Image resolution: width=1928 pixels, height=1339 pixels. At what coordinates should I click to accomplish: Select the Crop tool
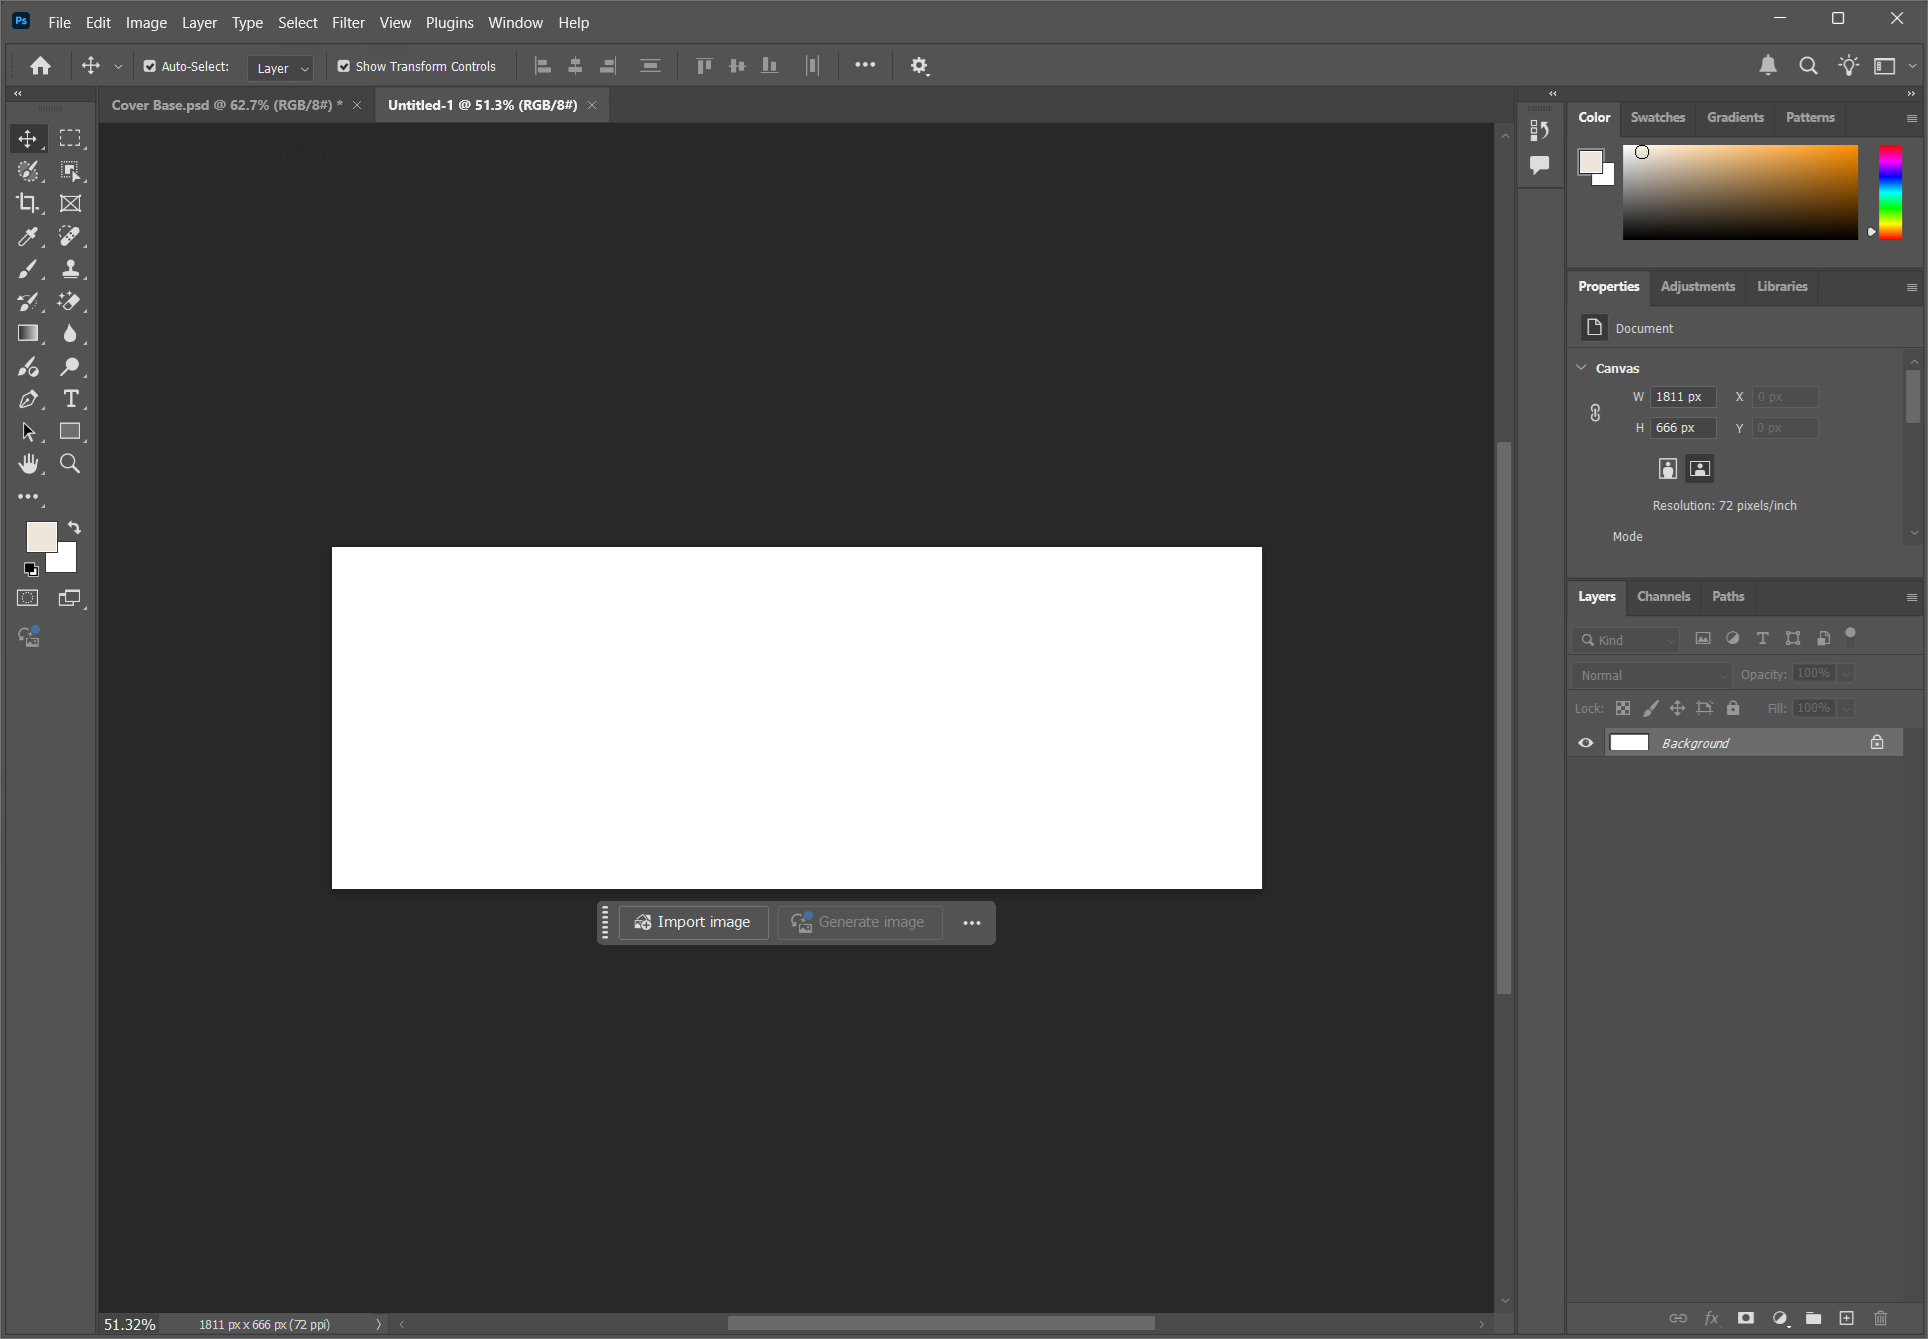[x=27, y=203]
